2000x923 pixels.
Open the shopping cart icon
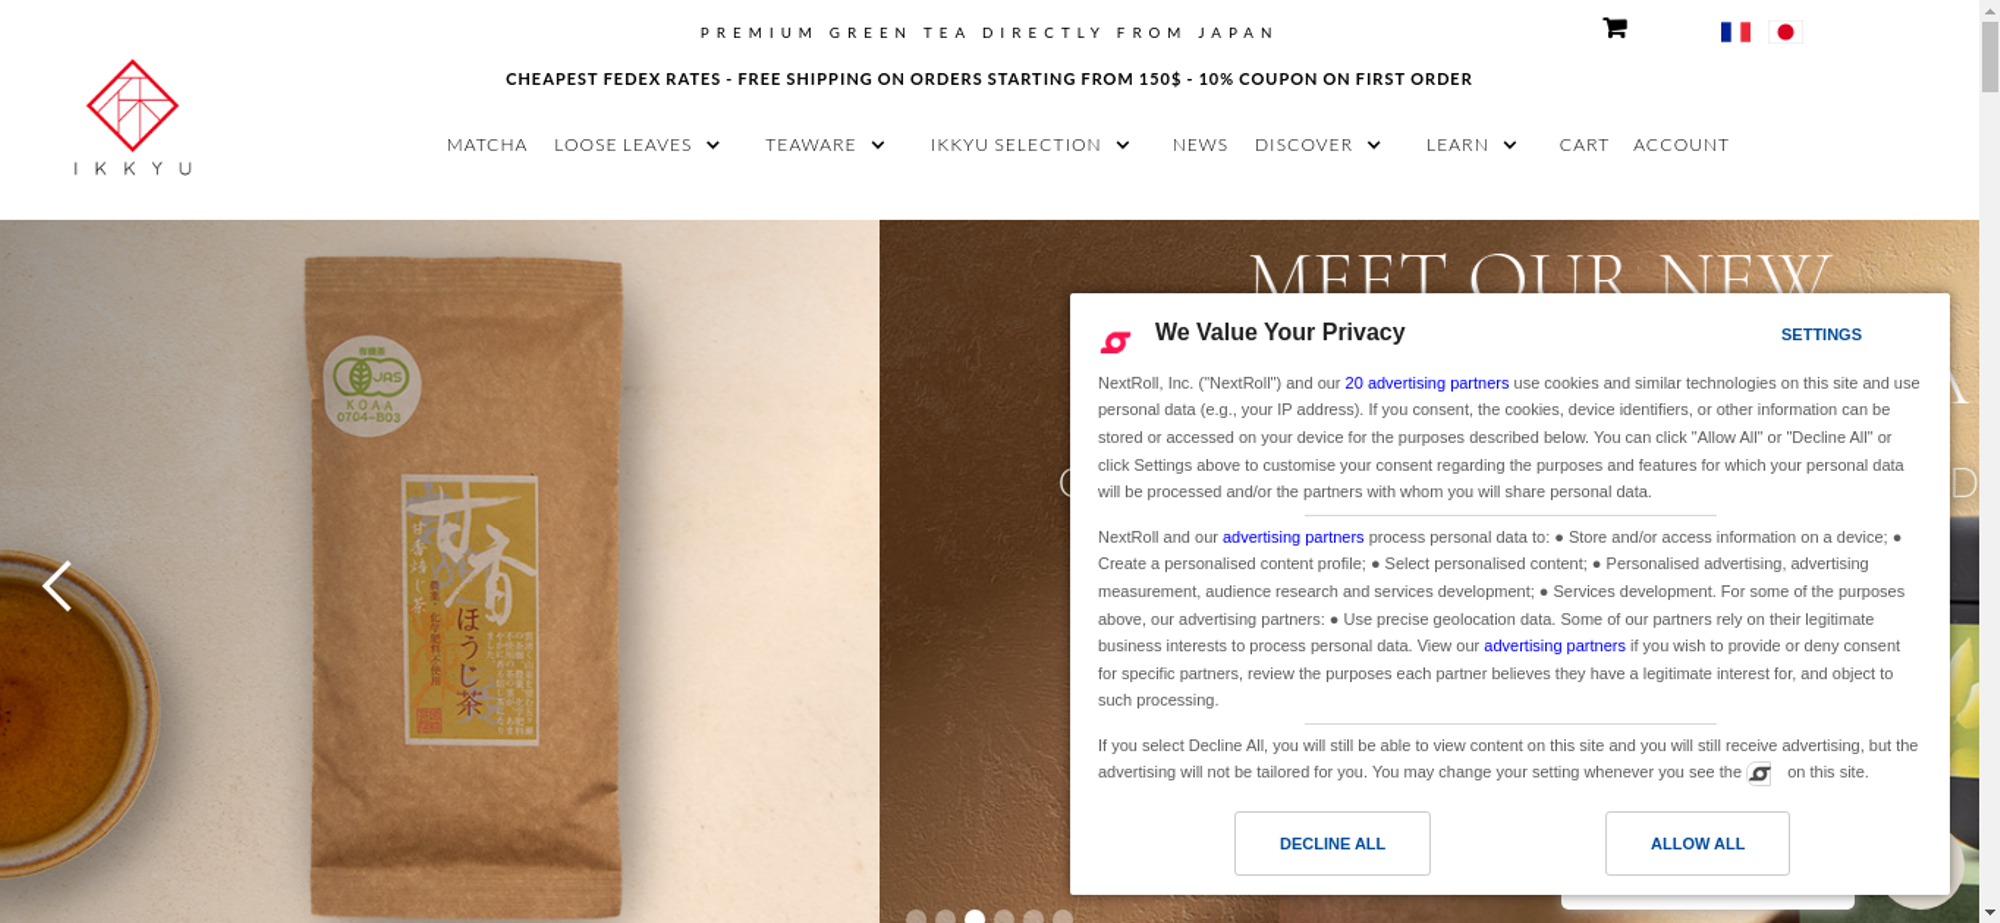click(1614, 28)
